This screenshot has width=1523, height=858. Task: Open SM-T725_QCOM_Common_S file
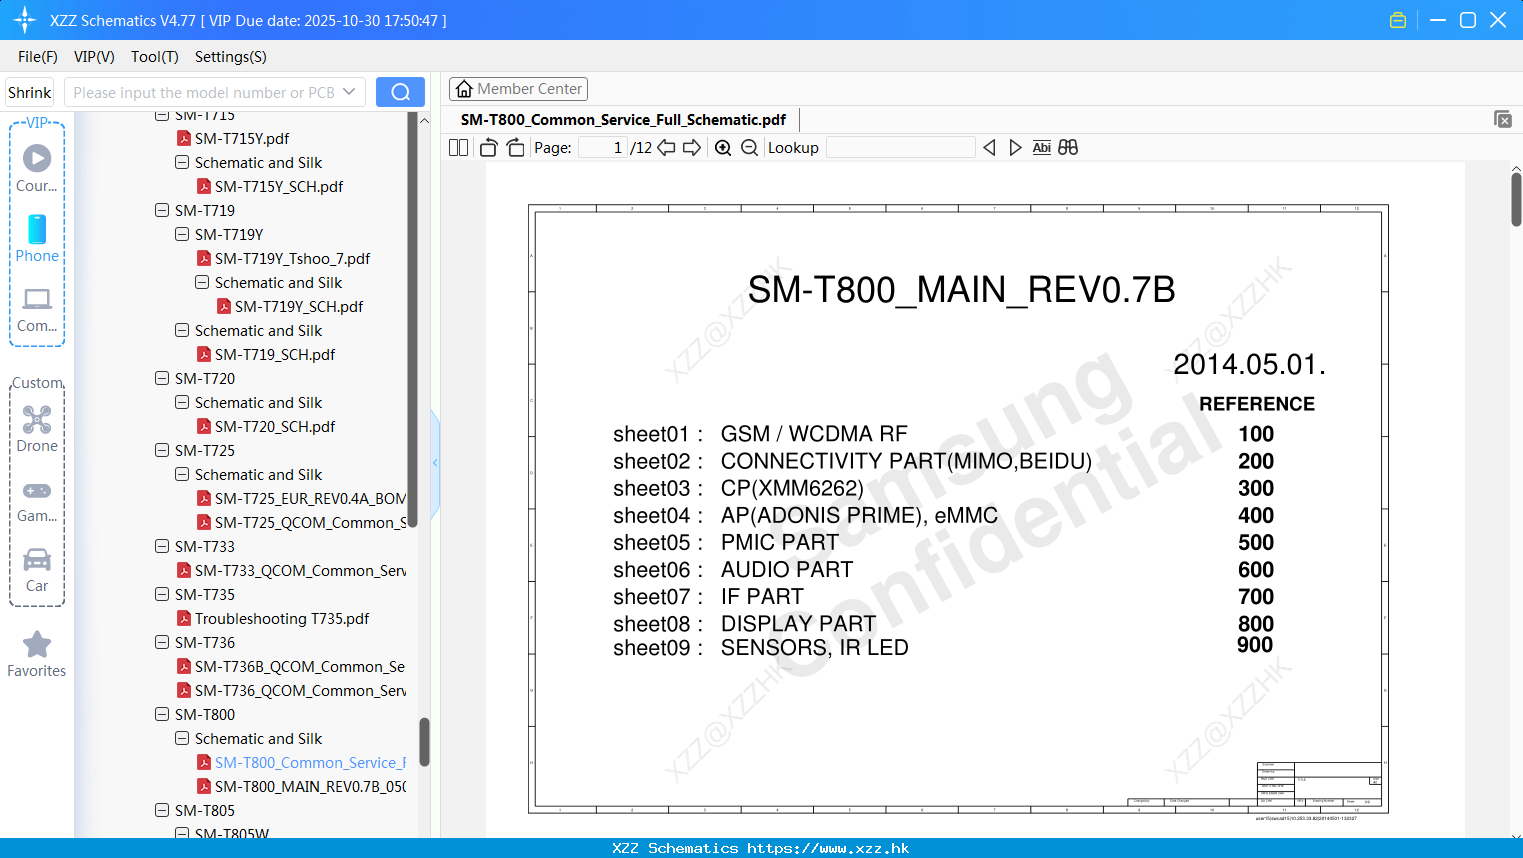coord(310,523)
